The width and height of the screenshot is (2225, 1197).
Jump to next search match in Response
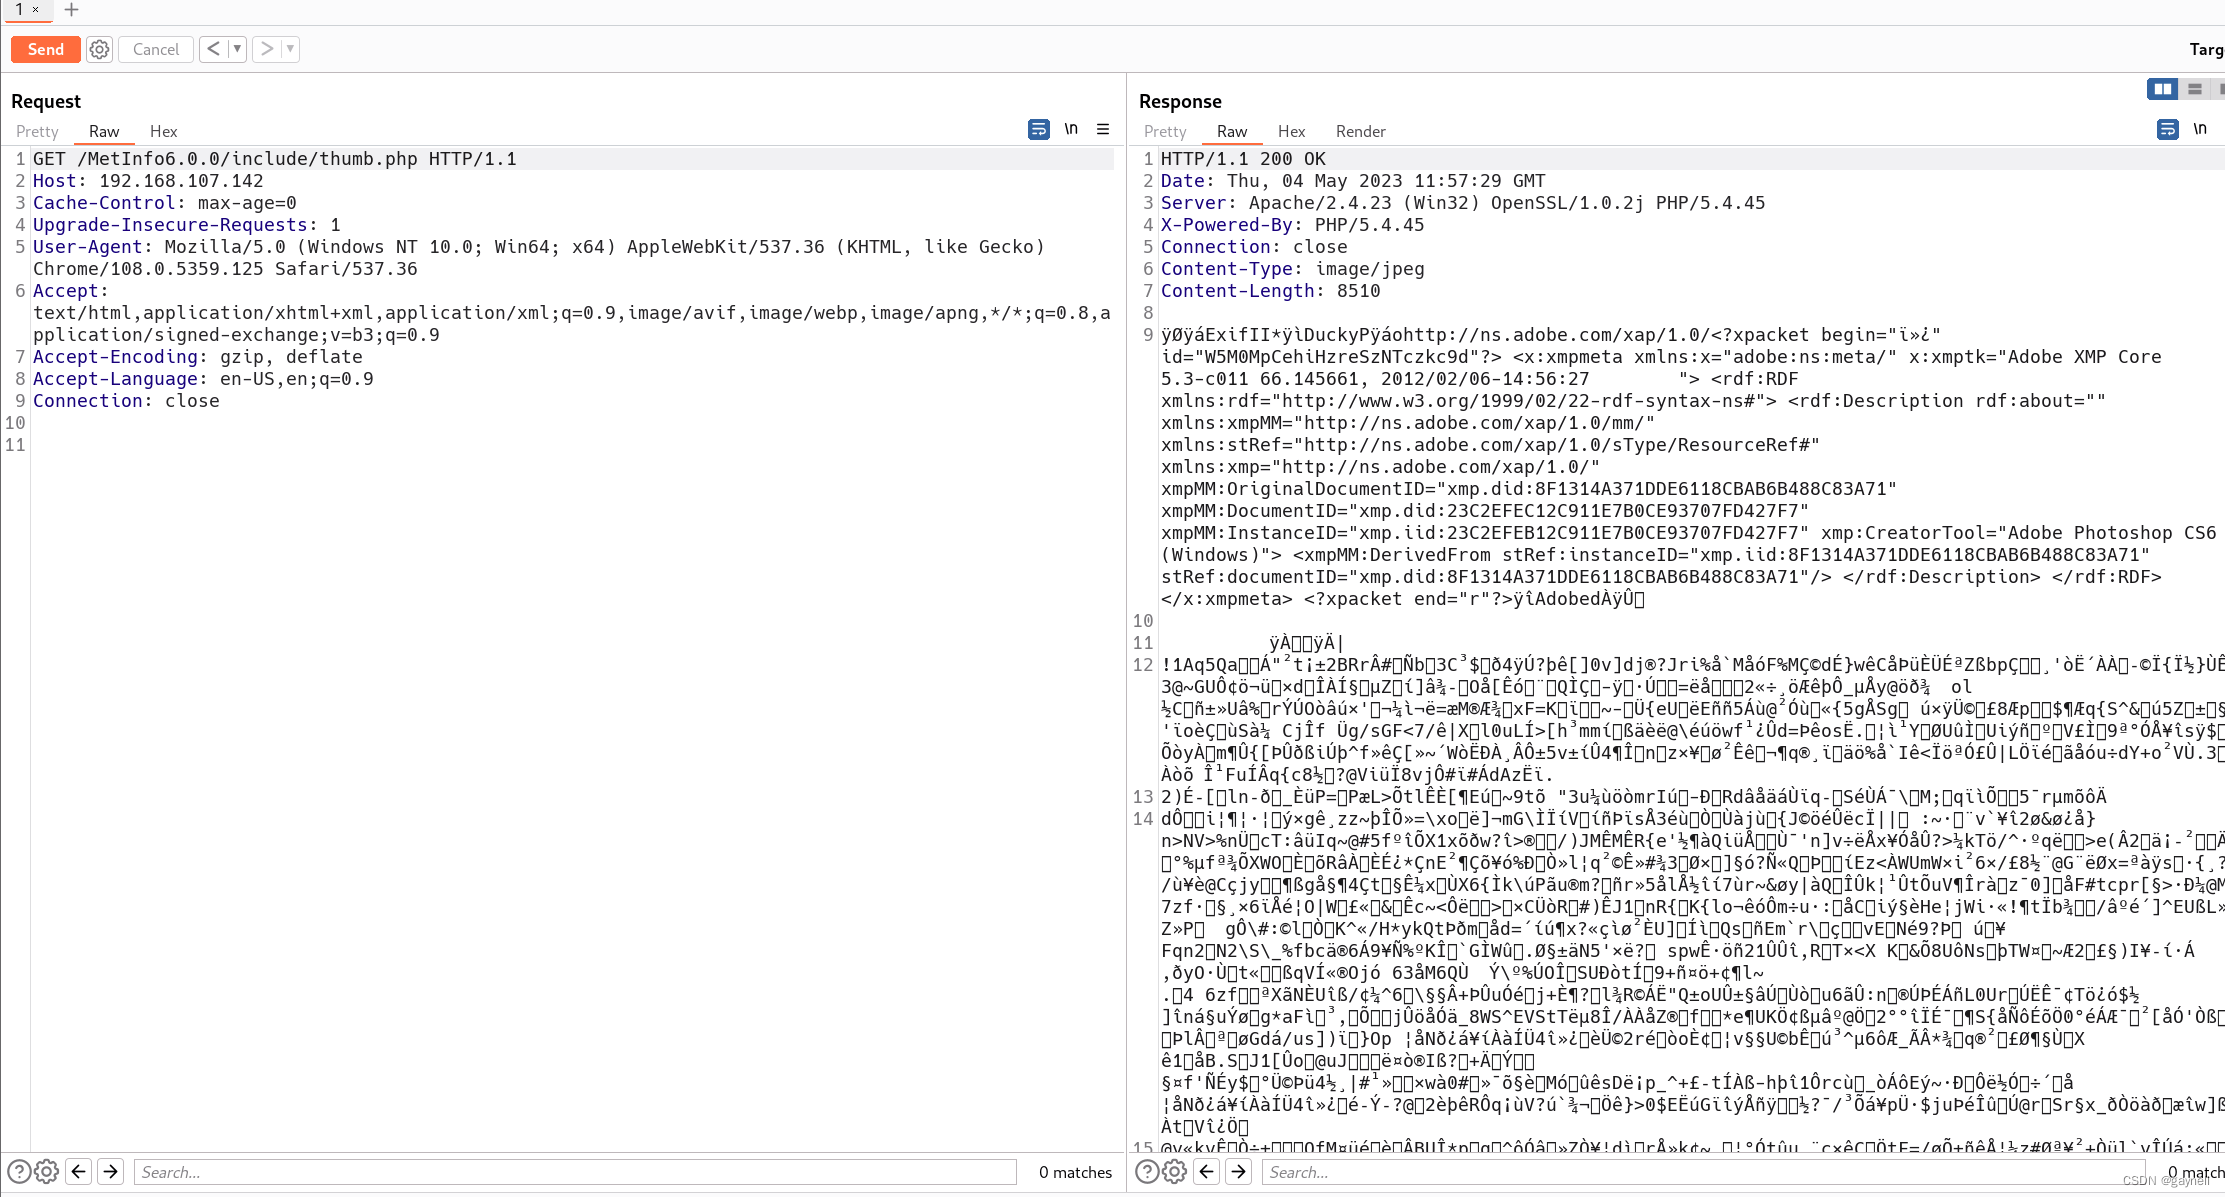click(x=1239, y=1171)
